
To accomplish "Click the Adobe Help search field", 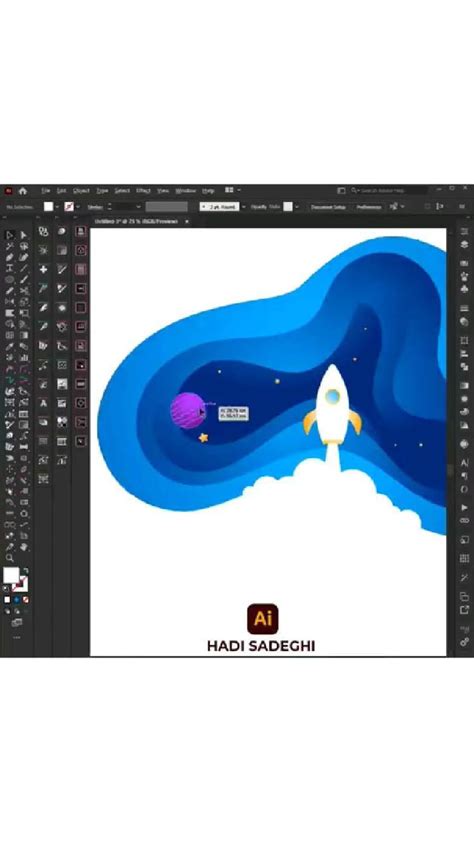I will pyautogui.click(x=389, y=191).
